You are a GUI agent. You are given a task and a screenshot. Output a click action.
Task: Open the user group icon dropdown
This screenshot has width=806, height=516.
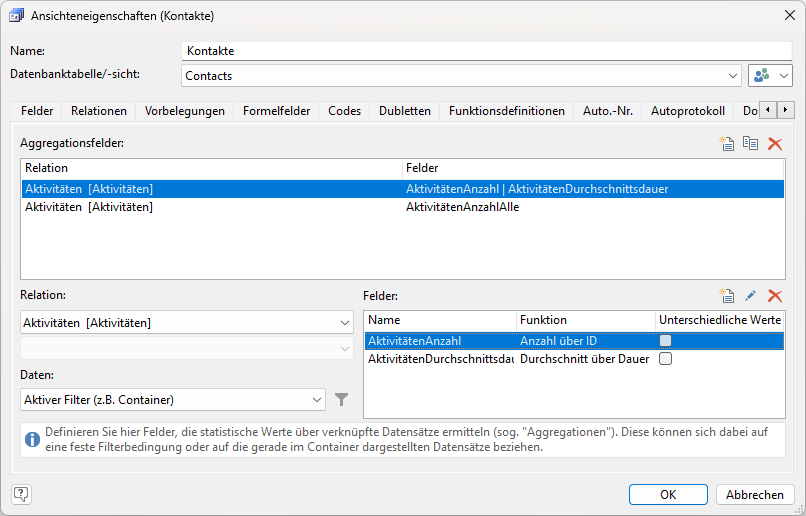click(x=770, y=76)
